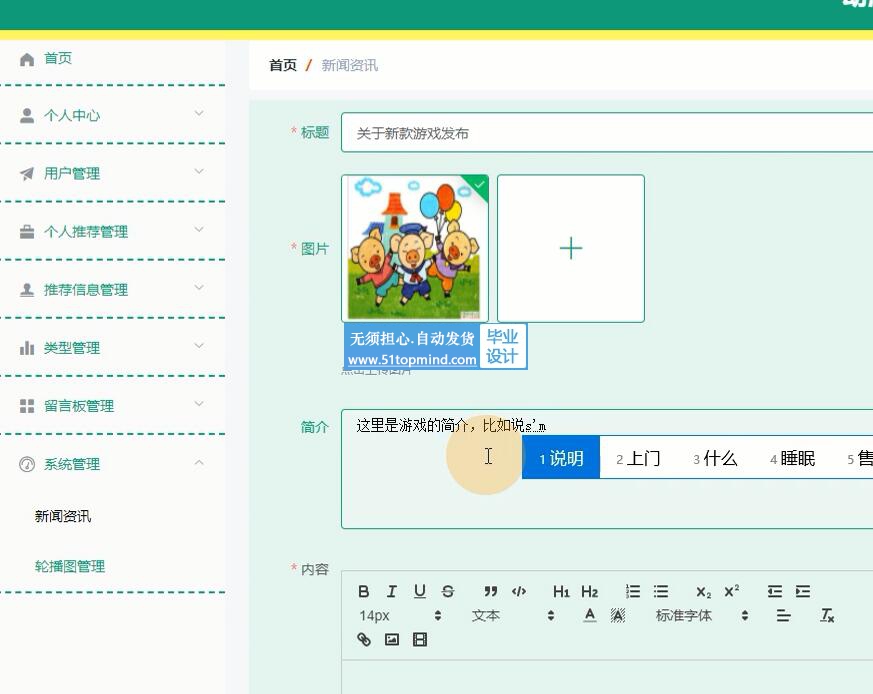873x694 pixels.
Task: Open 轮播图管理 submenu item
Action: tap(70, 566)
